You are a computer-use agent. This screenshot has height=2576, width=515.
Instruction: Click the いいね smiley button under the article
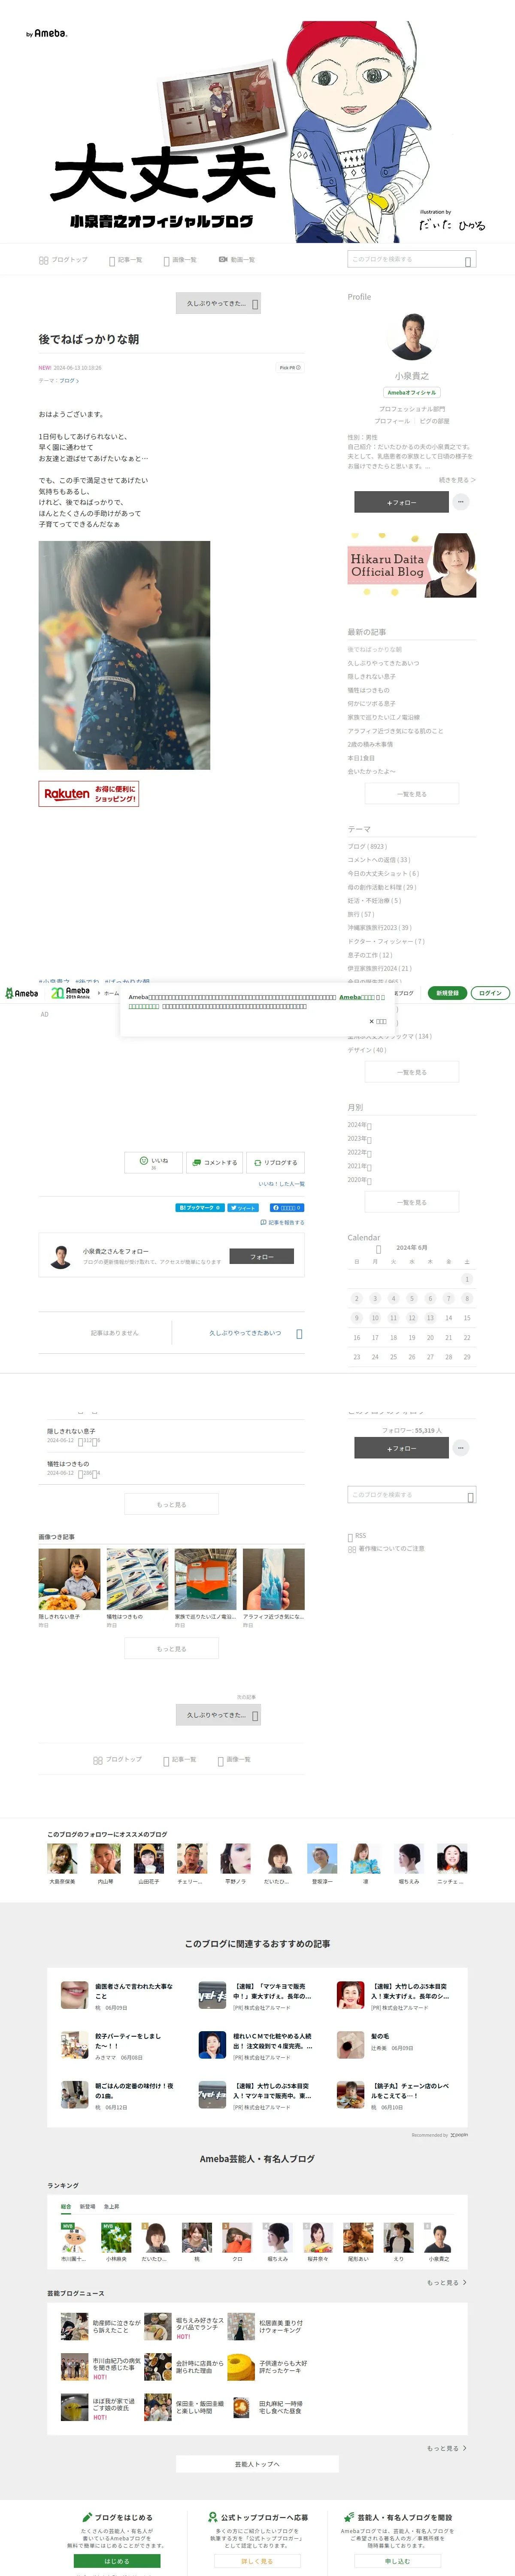tap(153, 1162)
